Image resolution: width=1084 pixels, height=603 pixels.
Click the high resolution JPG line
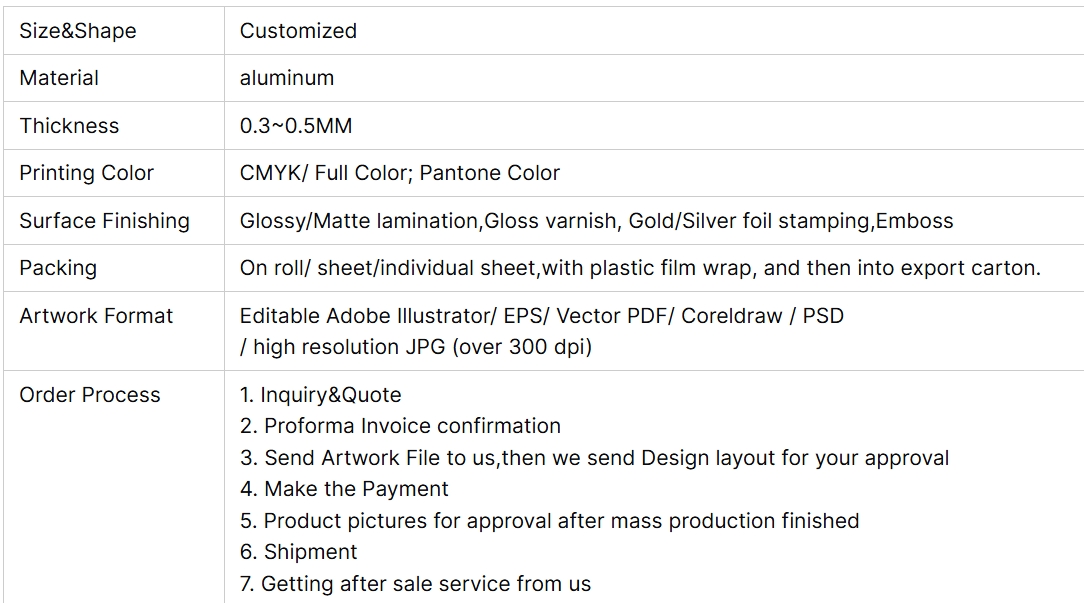coord(416,347)
